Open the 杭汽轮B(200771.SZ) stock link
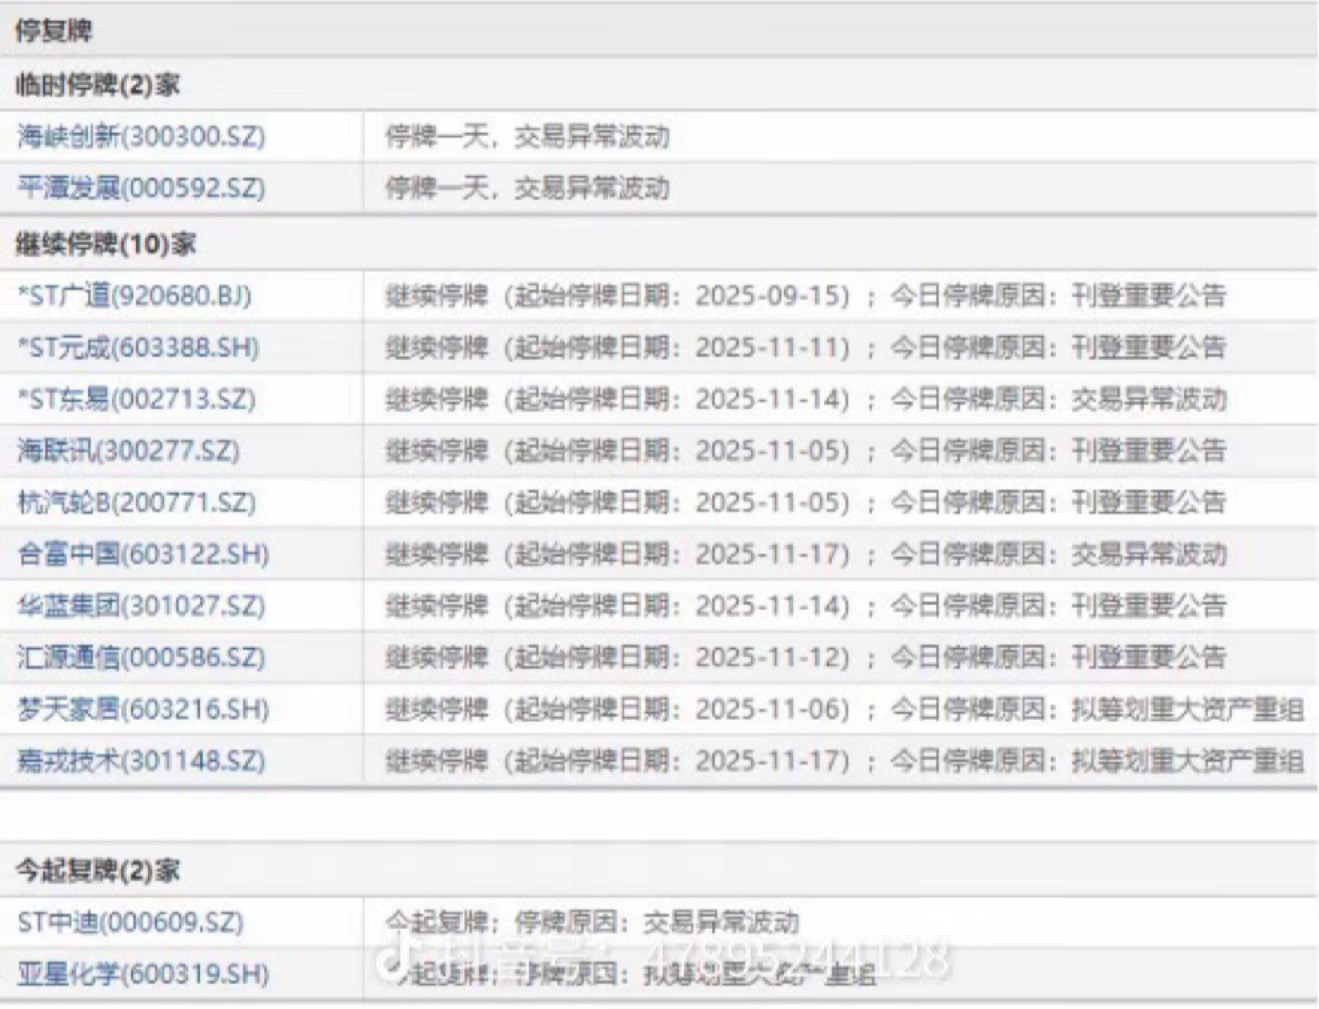The height and width of the screenshot is (1009, 1319). [136, 502]
